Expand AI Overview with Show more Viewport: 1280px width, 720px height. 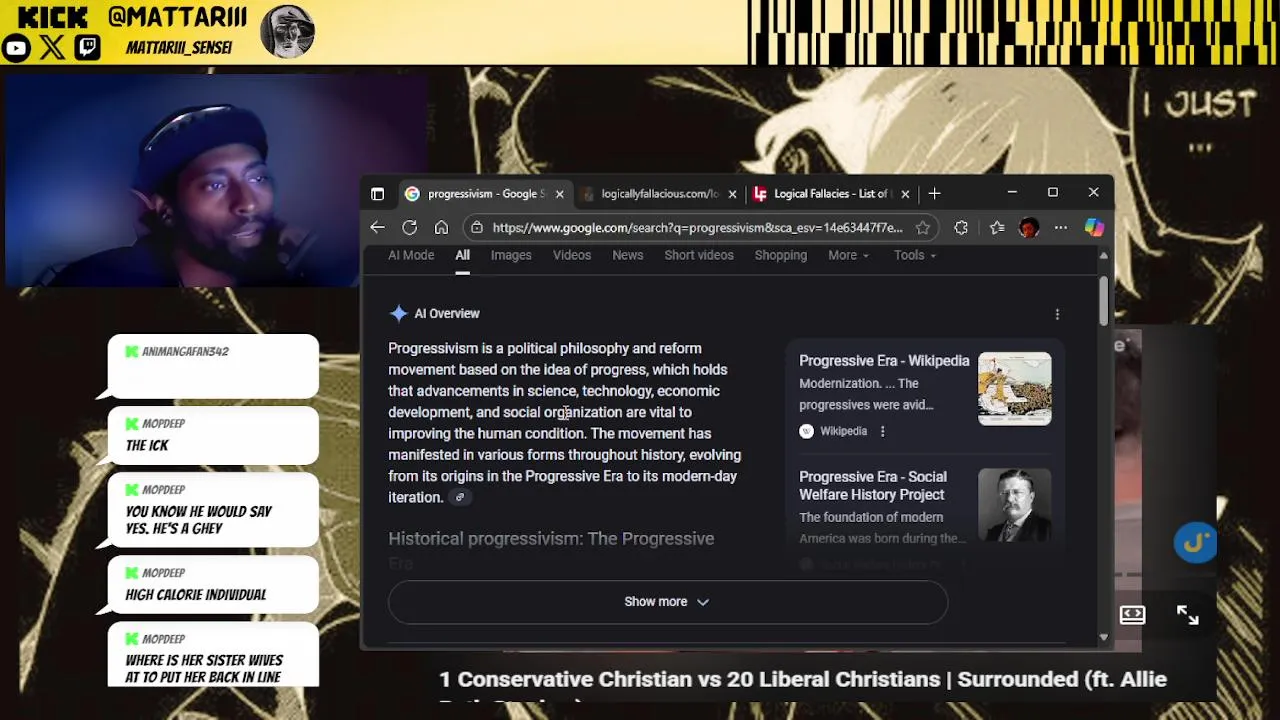pos(667,602)
